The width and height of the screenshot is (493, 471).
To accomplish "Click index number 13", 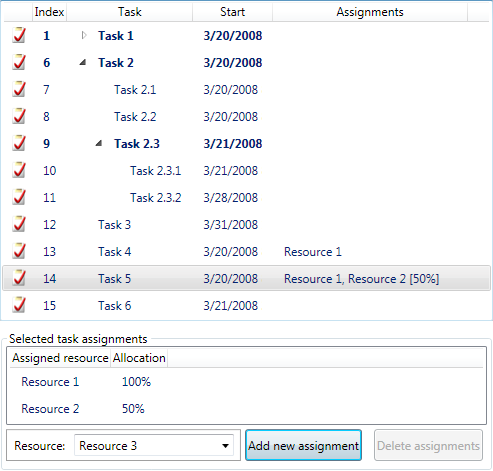I will click(49, 252).
